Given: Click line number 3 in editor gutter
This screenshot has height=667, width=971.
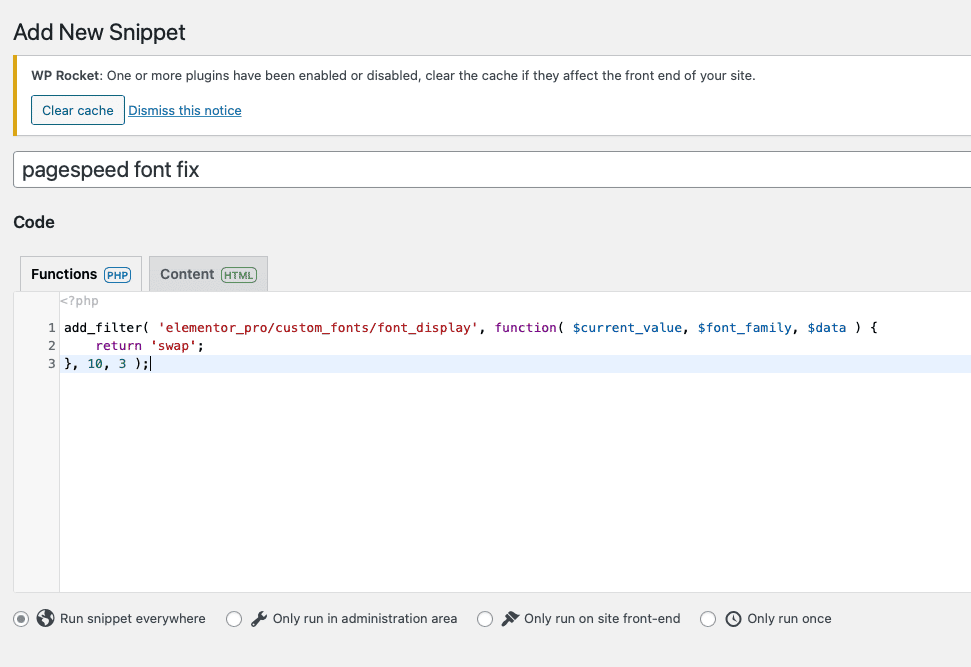Looking at the screenshot, I should tap(52, 364).
